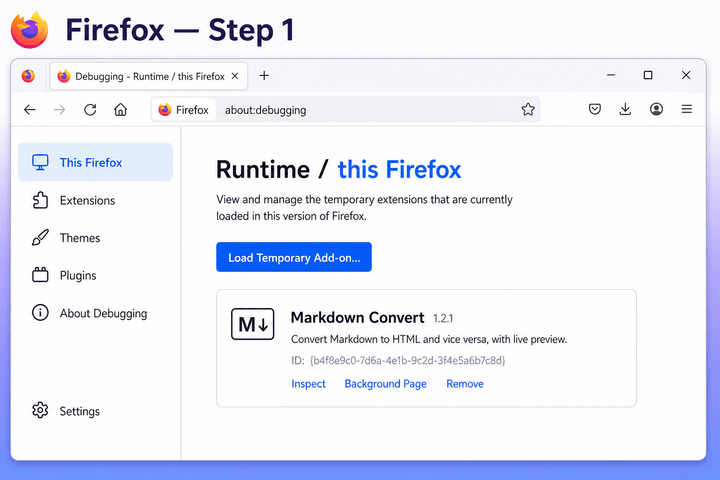Select the Debugging - Runtime tab

[149, 76]
